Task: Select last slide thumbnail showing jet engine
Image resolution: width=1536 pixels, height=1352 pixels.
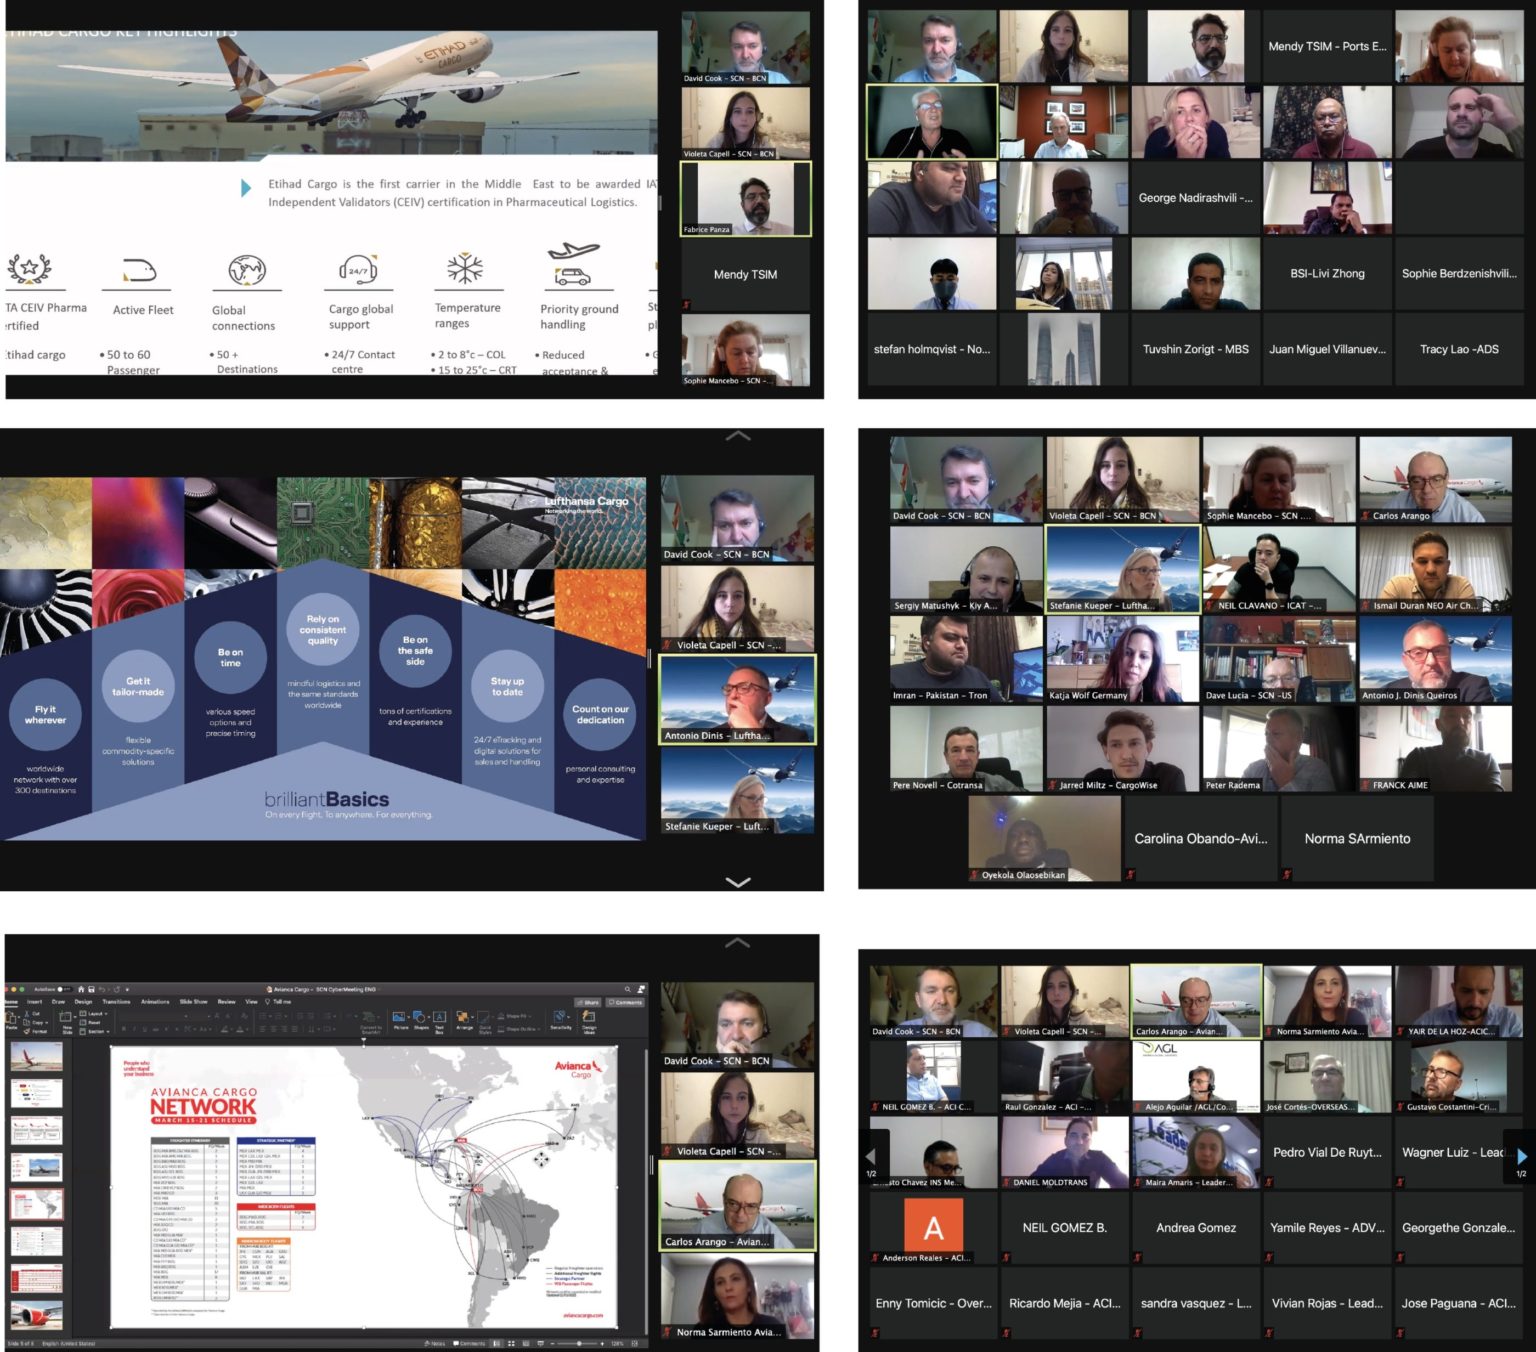Action: point(36,1315)
